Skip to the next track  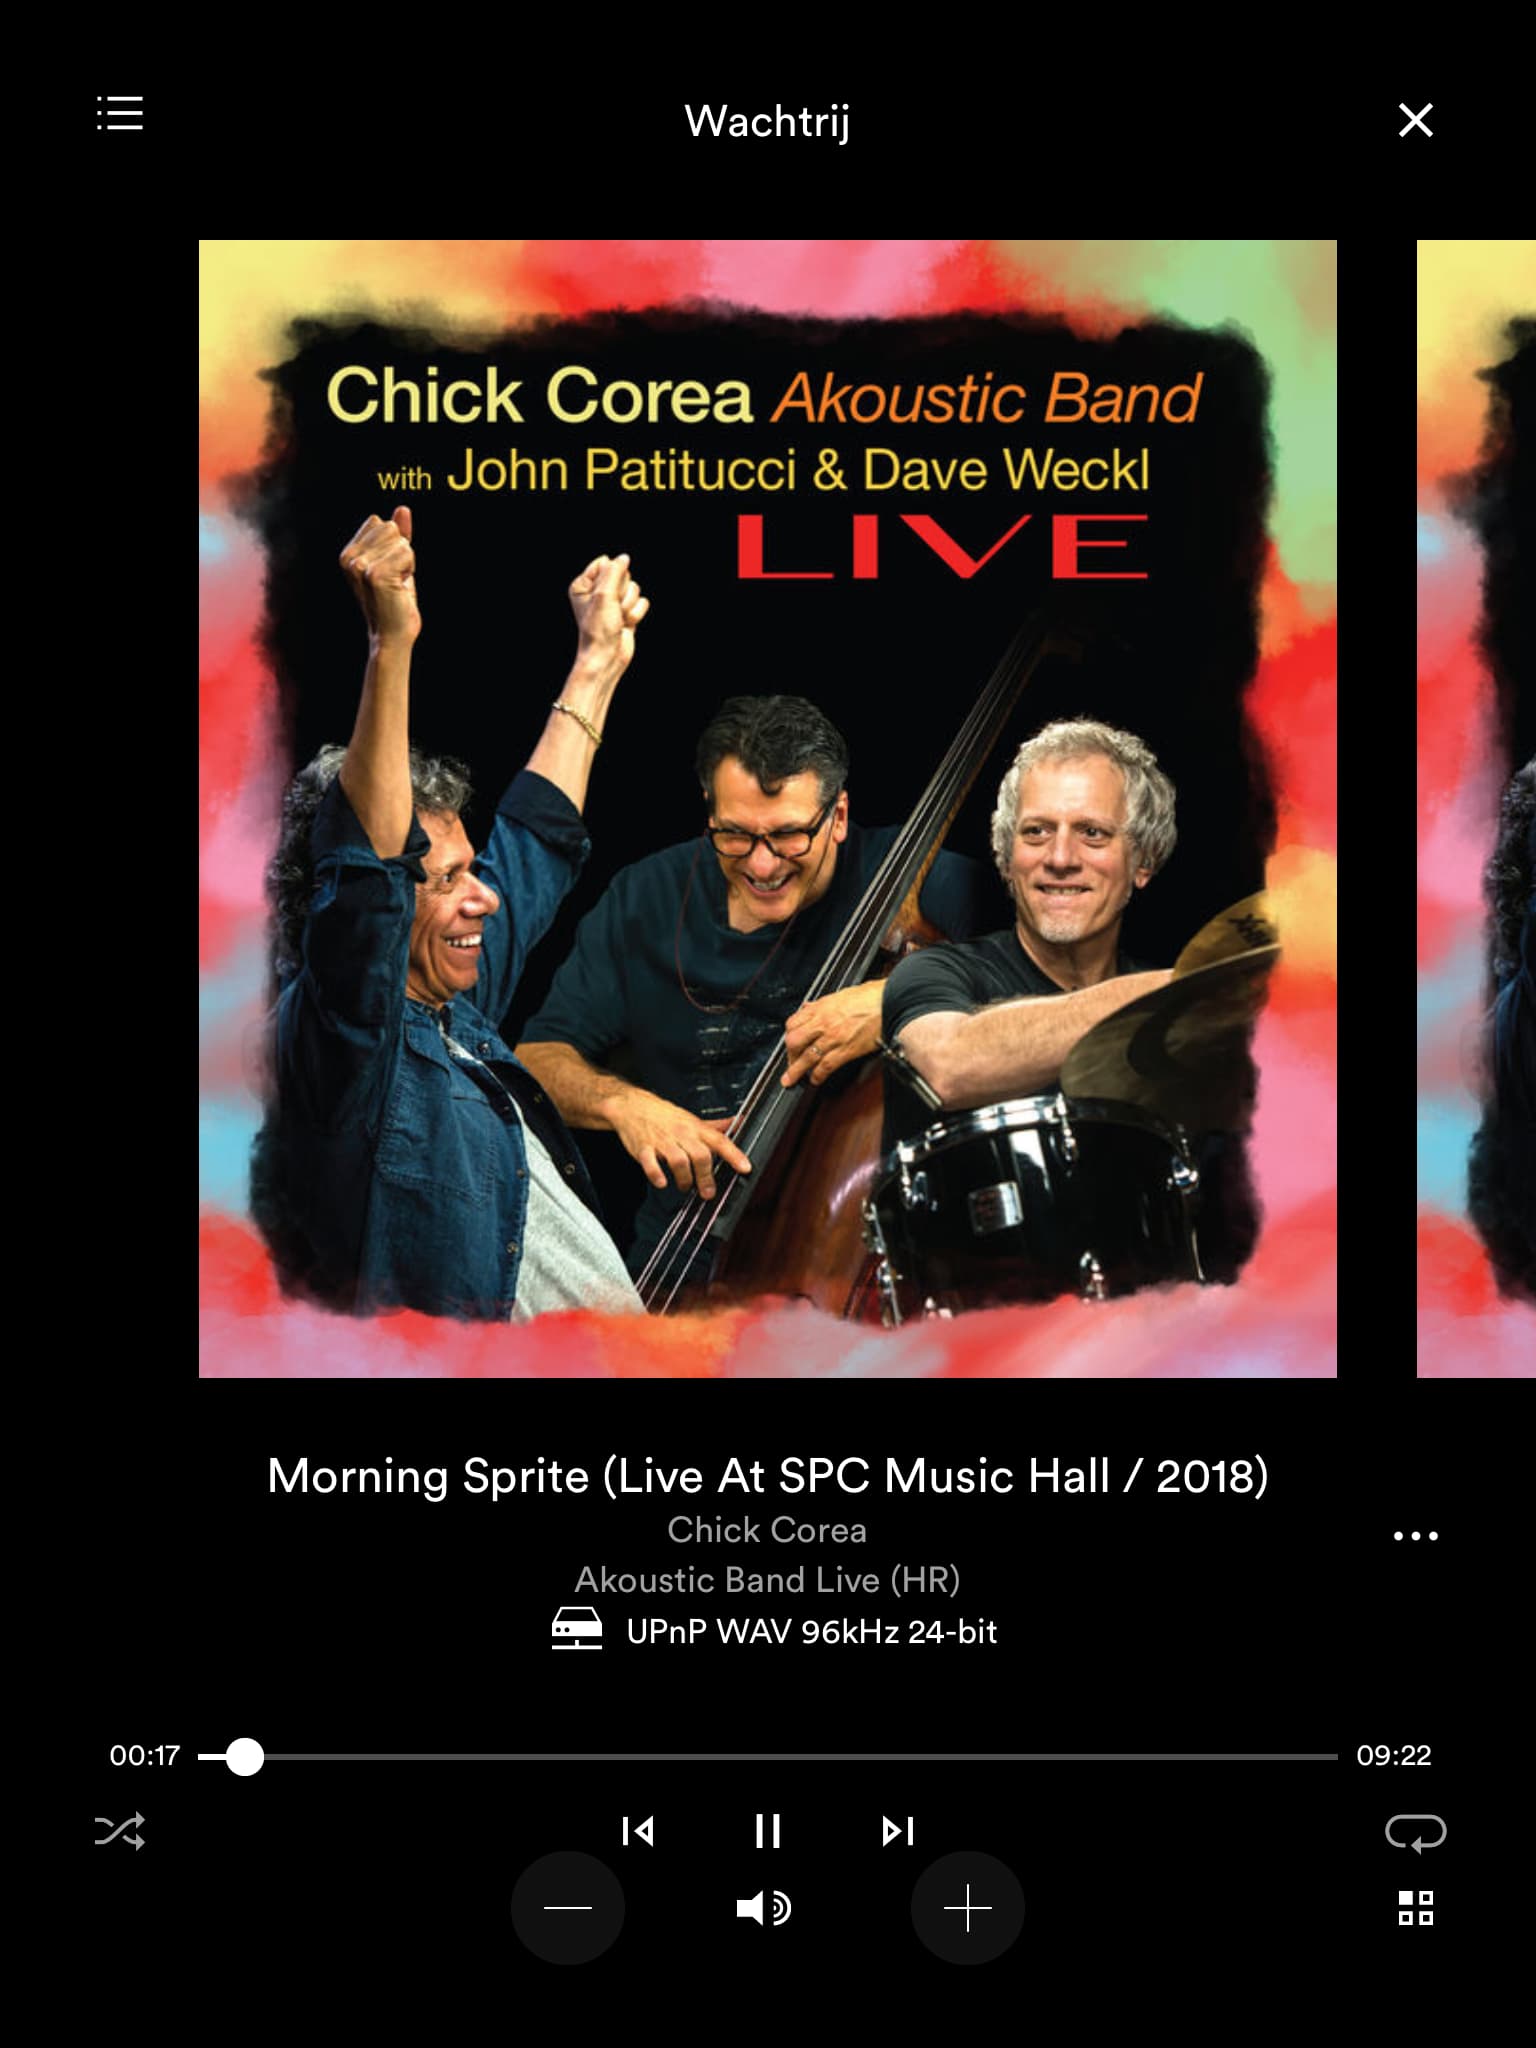pyautogui.click(x=898, y=1831)
